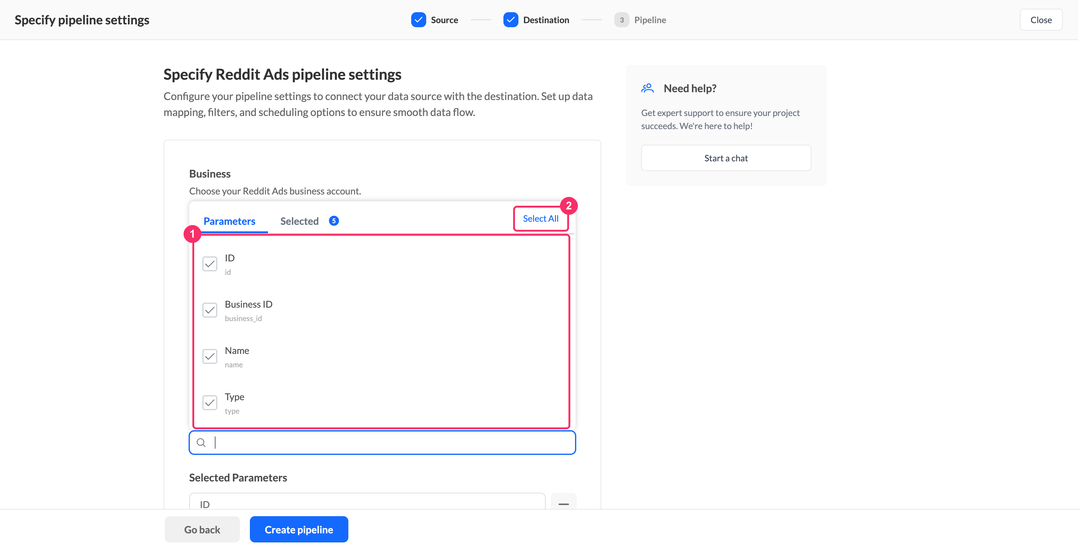Screen dimensions: 1080x549
Task: Click the Need help people icon
Action: pyautogui.click(x=647, y=88)
